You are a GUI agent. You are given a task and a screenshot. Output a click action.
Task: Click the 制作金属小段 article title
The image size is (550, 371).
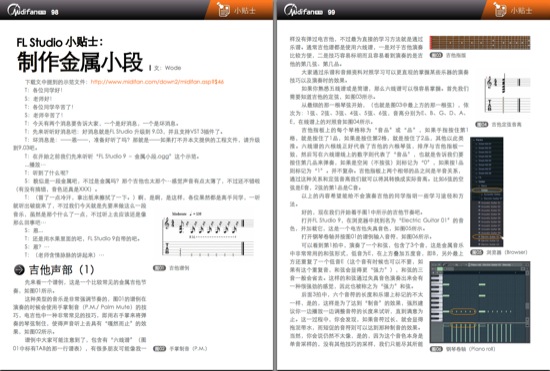pyautogui.click(x=80, y=62)
